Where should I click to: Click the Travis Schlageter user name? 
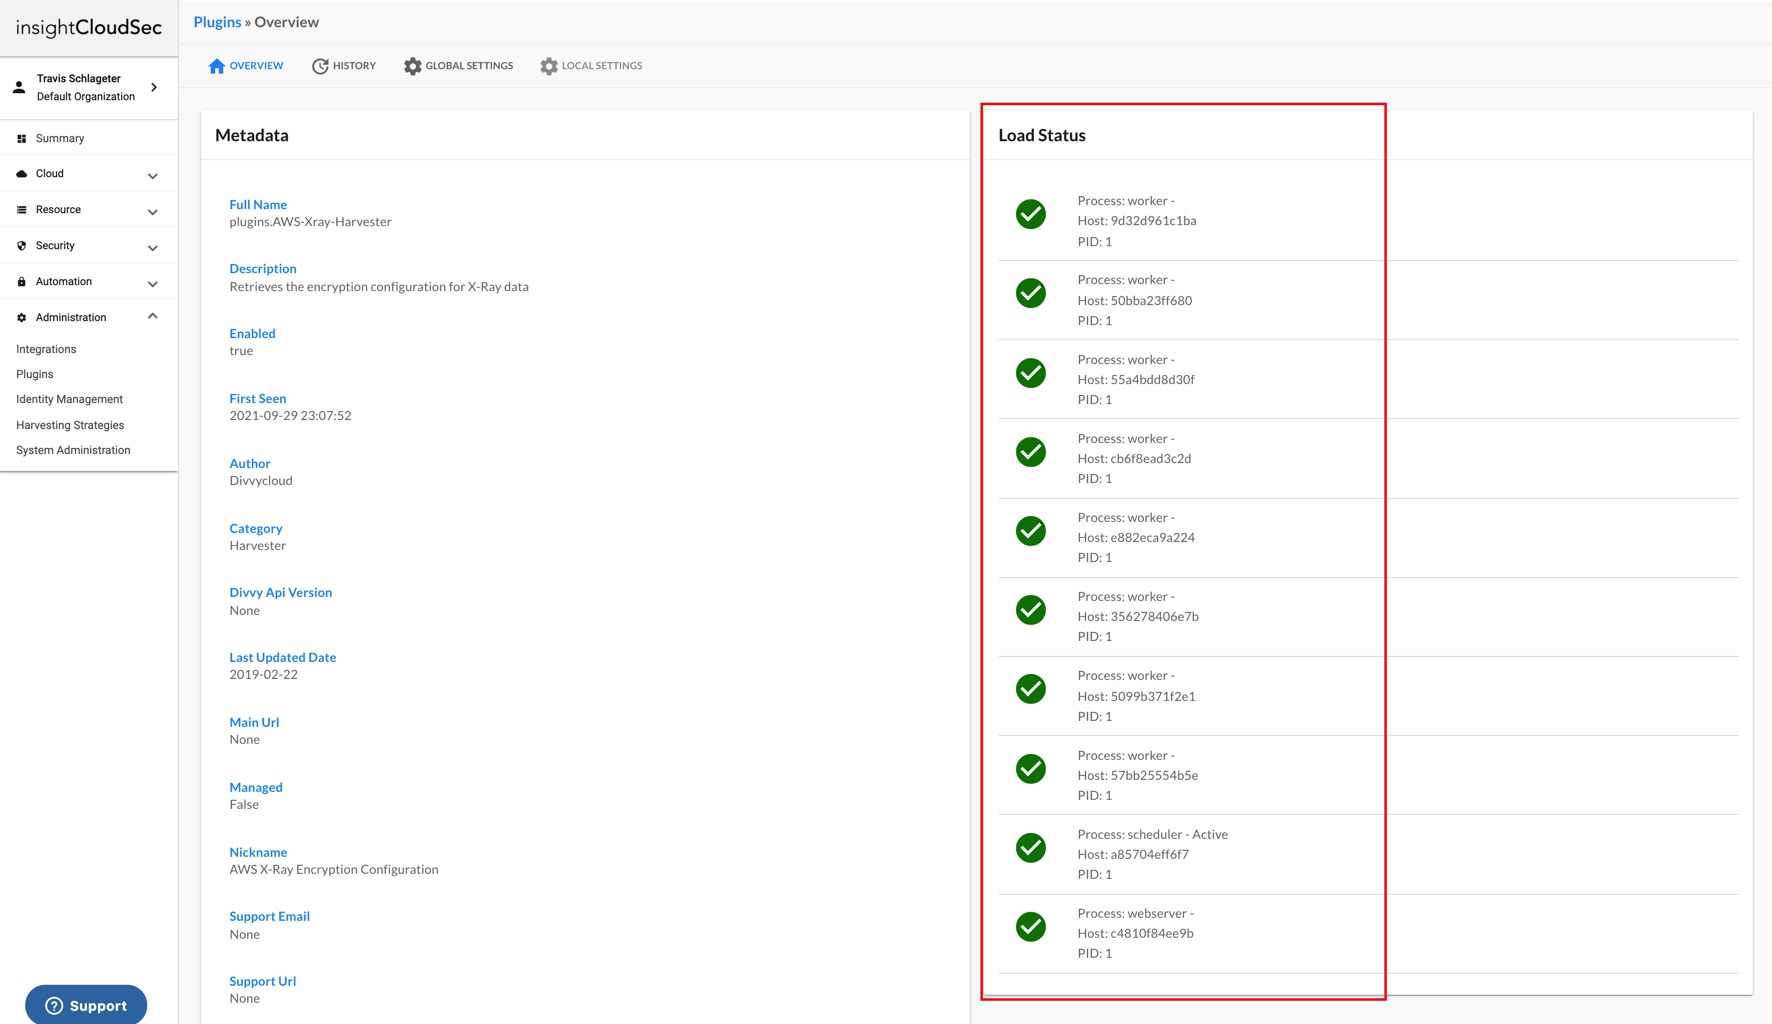pyautogui.click(x=79, y=79)
